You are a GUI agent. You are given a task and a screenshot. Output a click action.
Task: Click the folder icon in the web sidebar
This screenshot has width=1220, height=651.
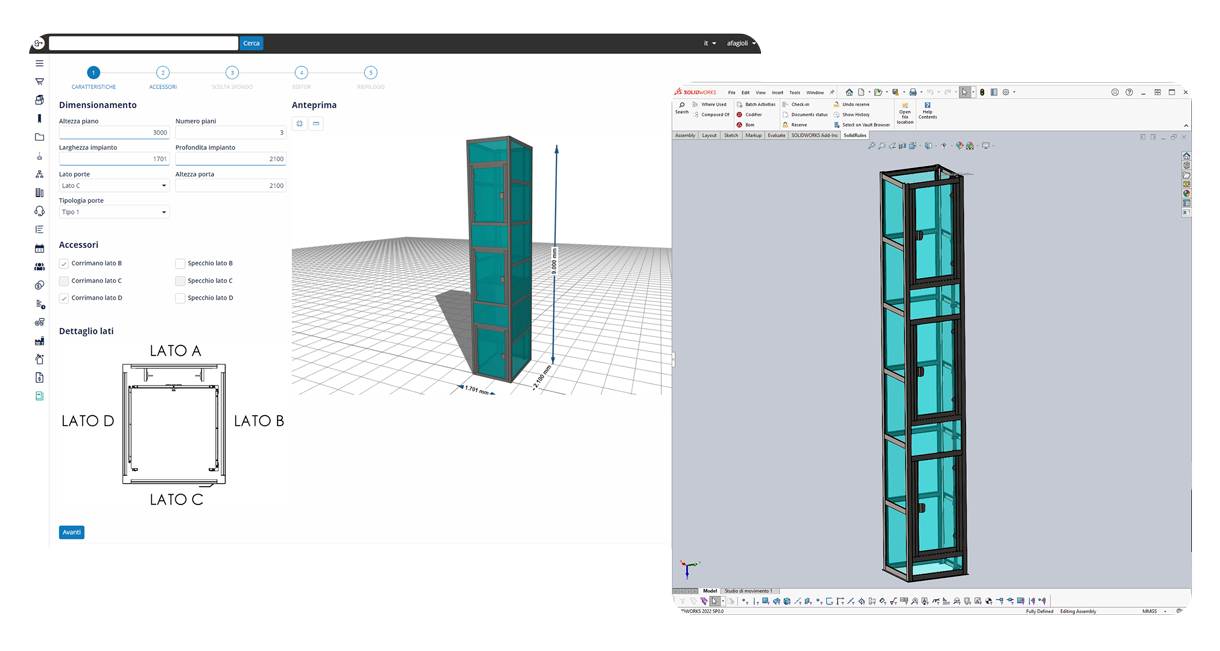click(40, 137)
